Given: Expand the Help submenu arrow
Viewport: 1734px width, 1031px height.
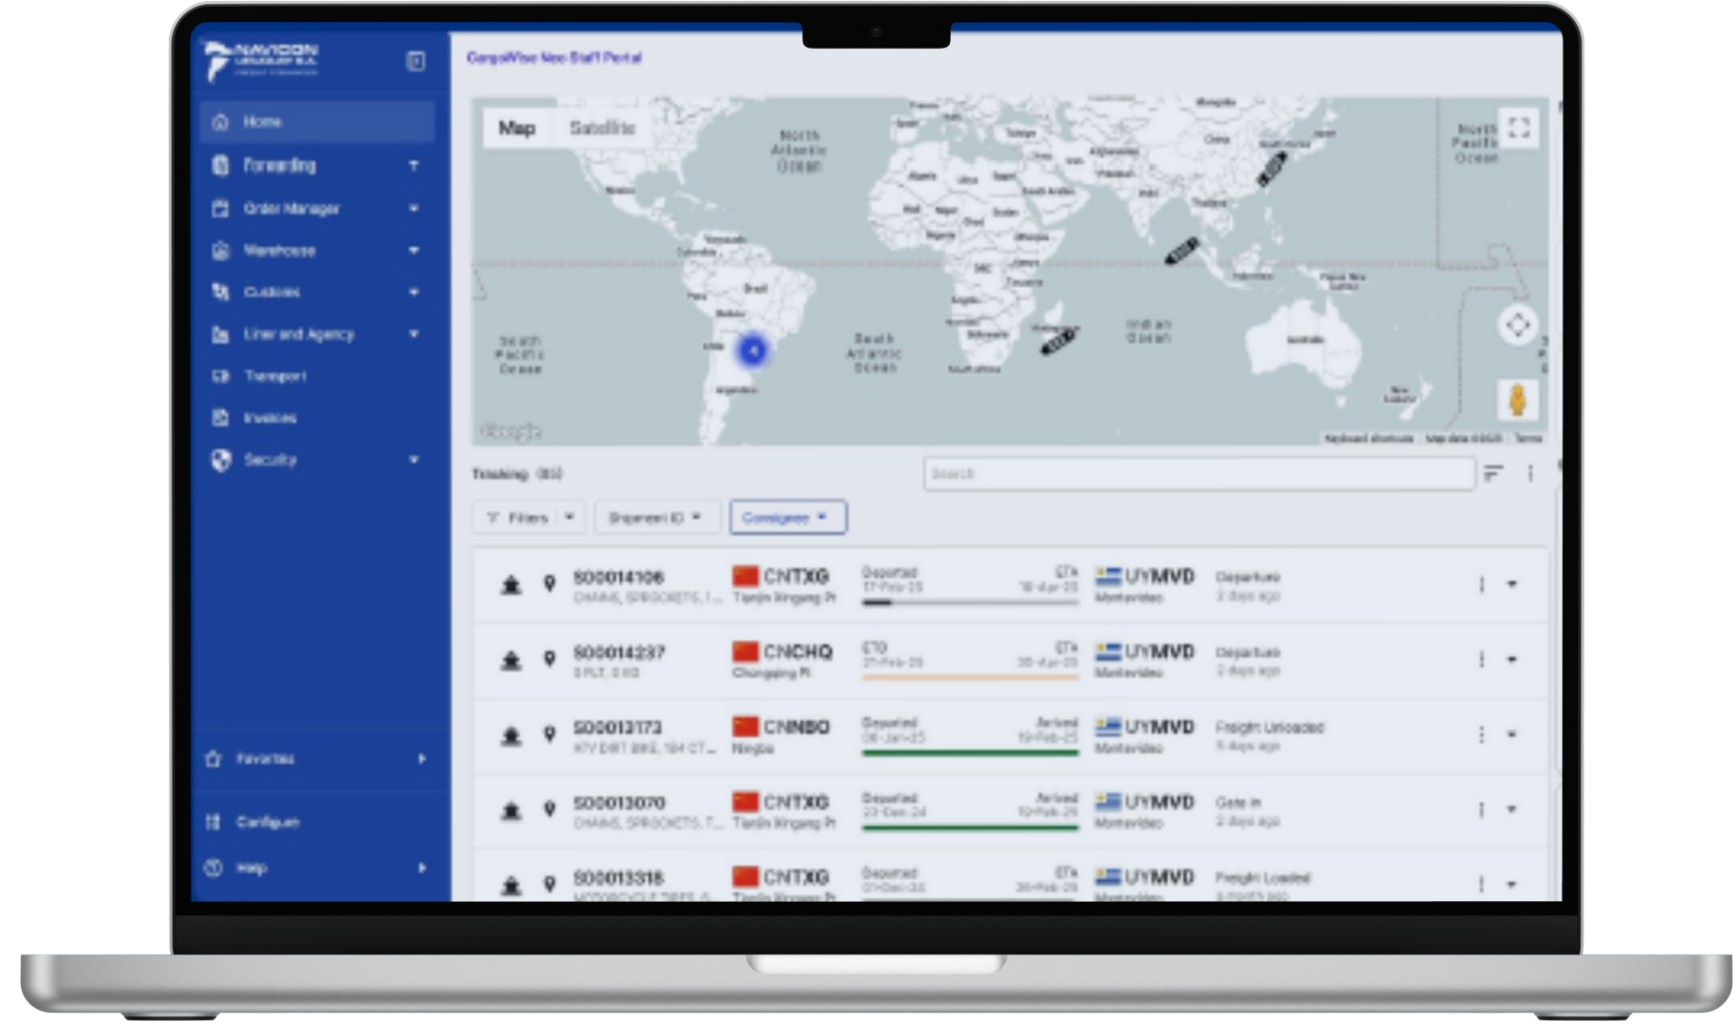Looking at the screenshot, I should tap(421, 868).
